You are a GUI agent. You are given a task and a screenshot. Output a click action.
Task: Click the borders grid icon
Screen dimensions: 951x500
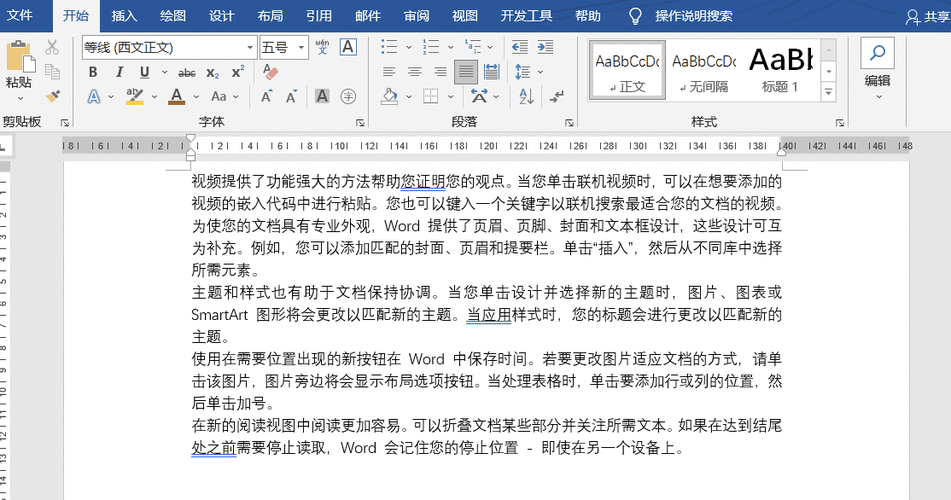[431, 96]
